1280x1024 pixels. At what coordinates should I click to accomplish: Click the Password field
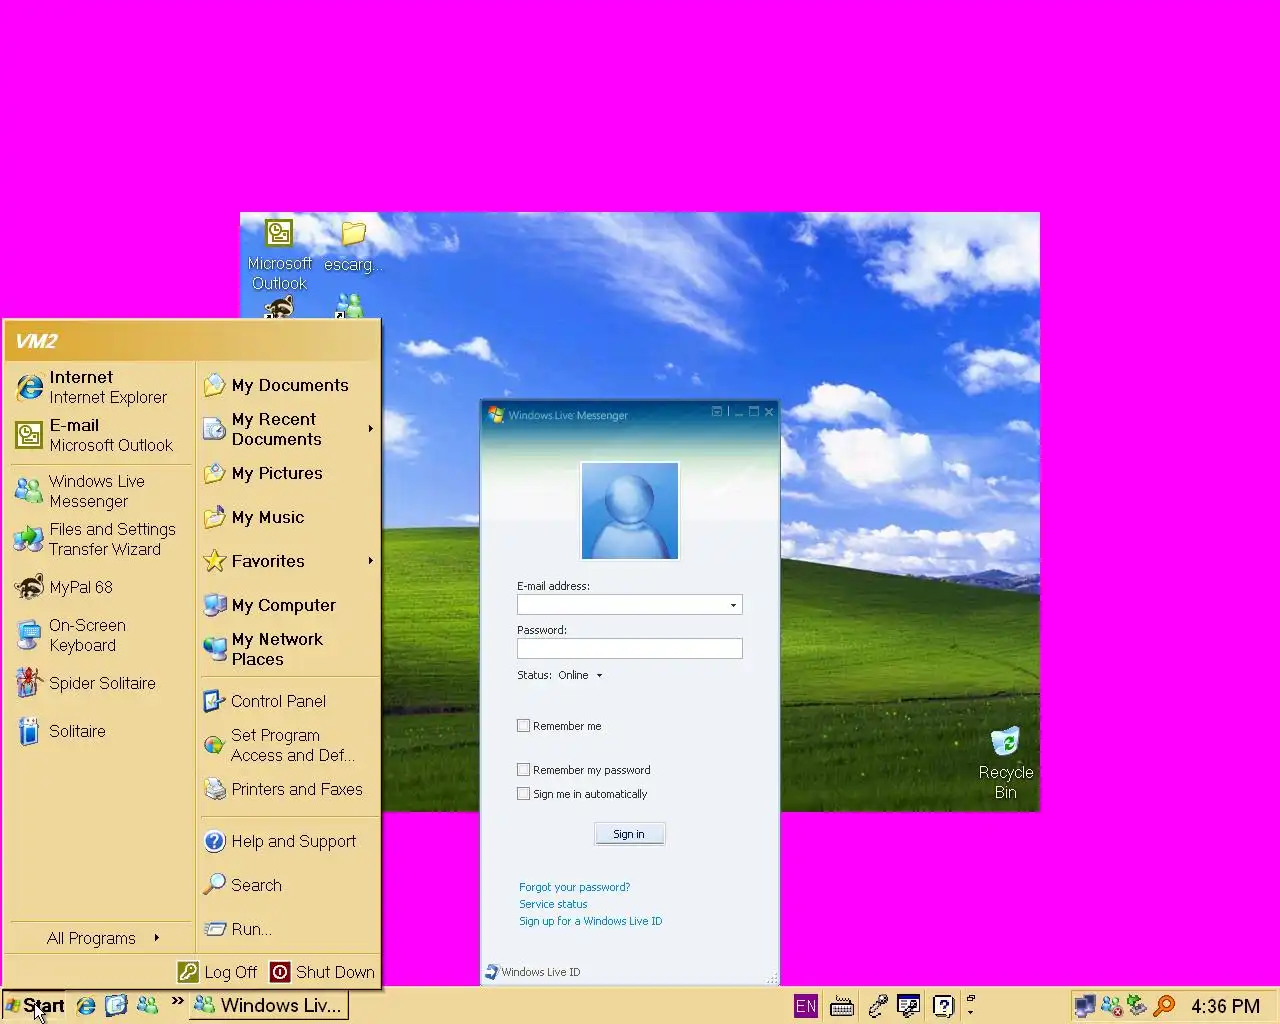tap(629, 649)
